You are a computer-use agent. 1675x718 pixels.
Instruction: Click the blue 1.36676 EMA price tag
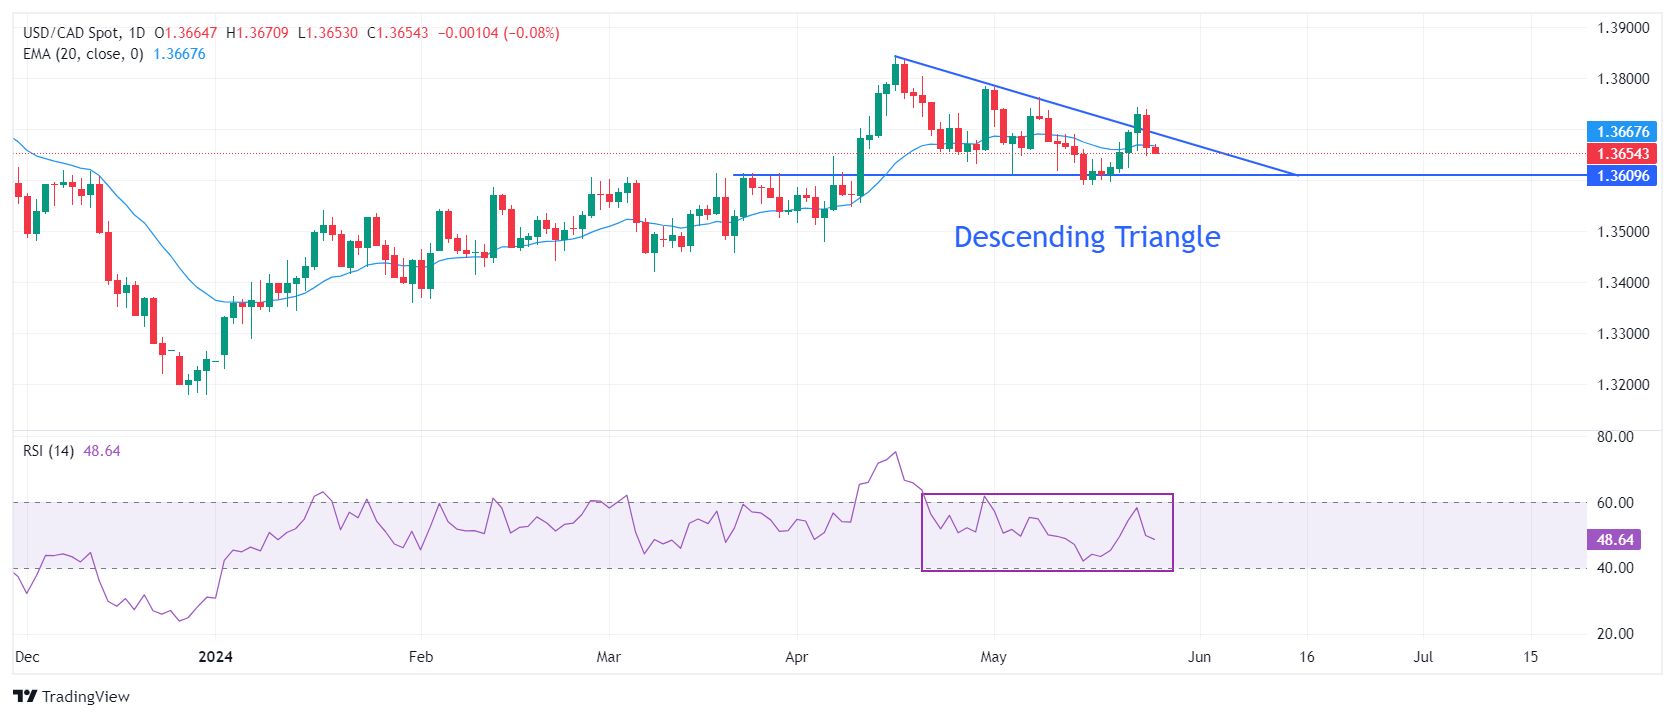pos(1622,132)
